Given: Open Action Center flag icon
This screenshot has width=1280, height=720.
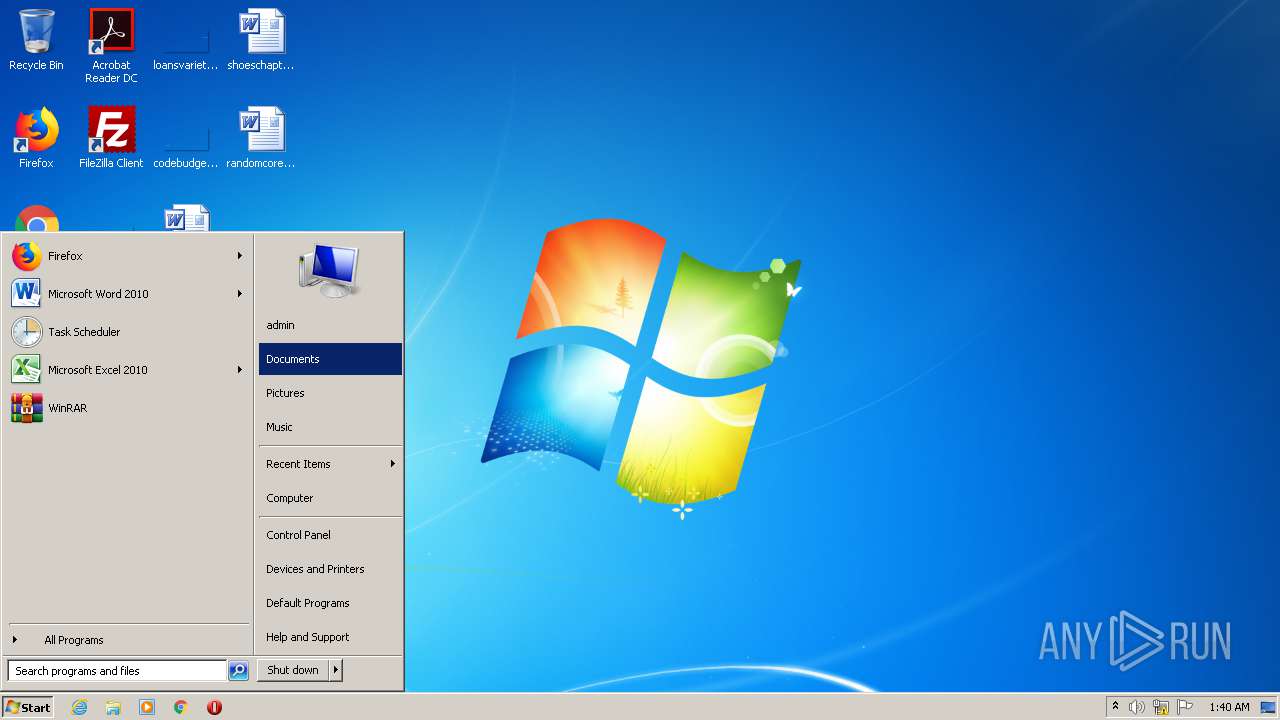Looking at the screenshot, I should [1185, 707].
